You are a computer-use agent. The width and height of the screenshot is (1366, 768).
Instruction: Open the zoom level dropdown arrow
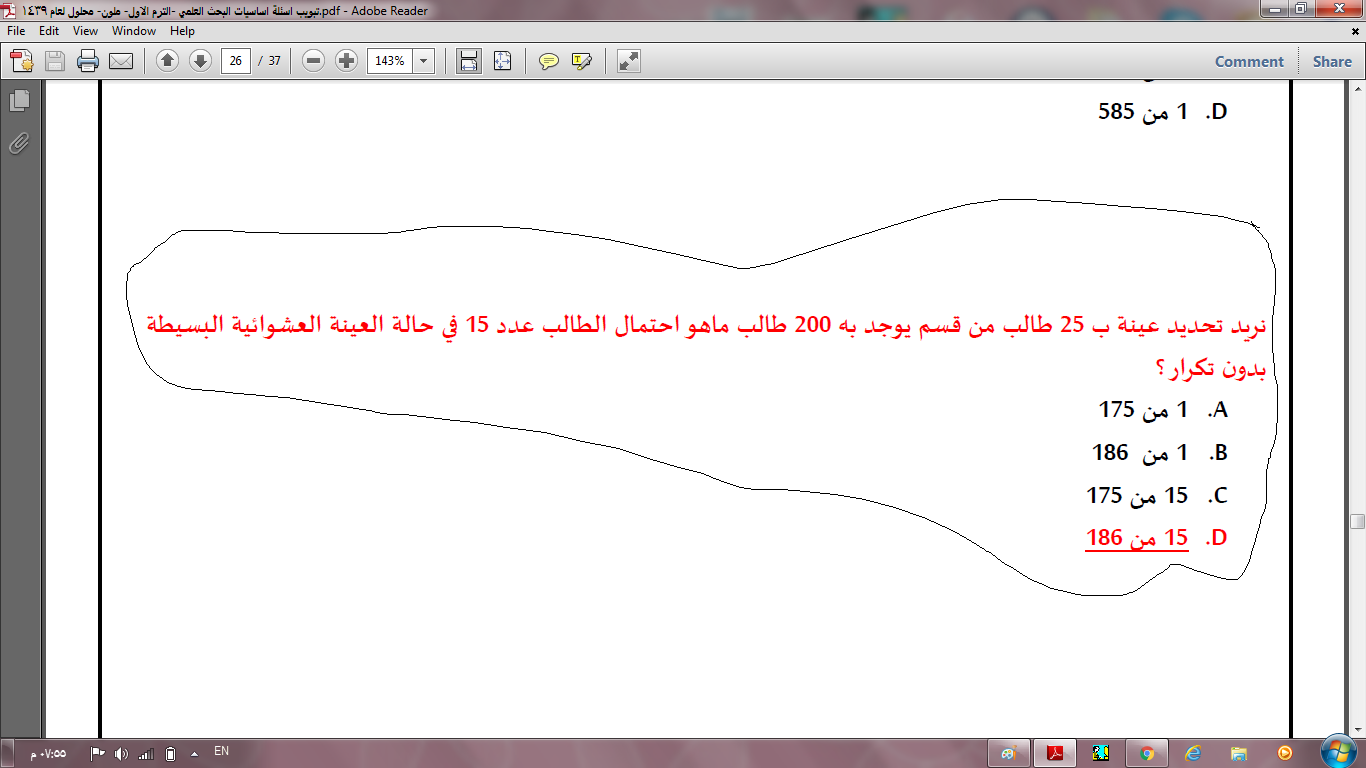[424, 61]
